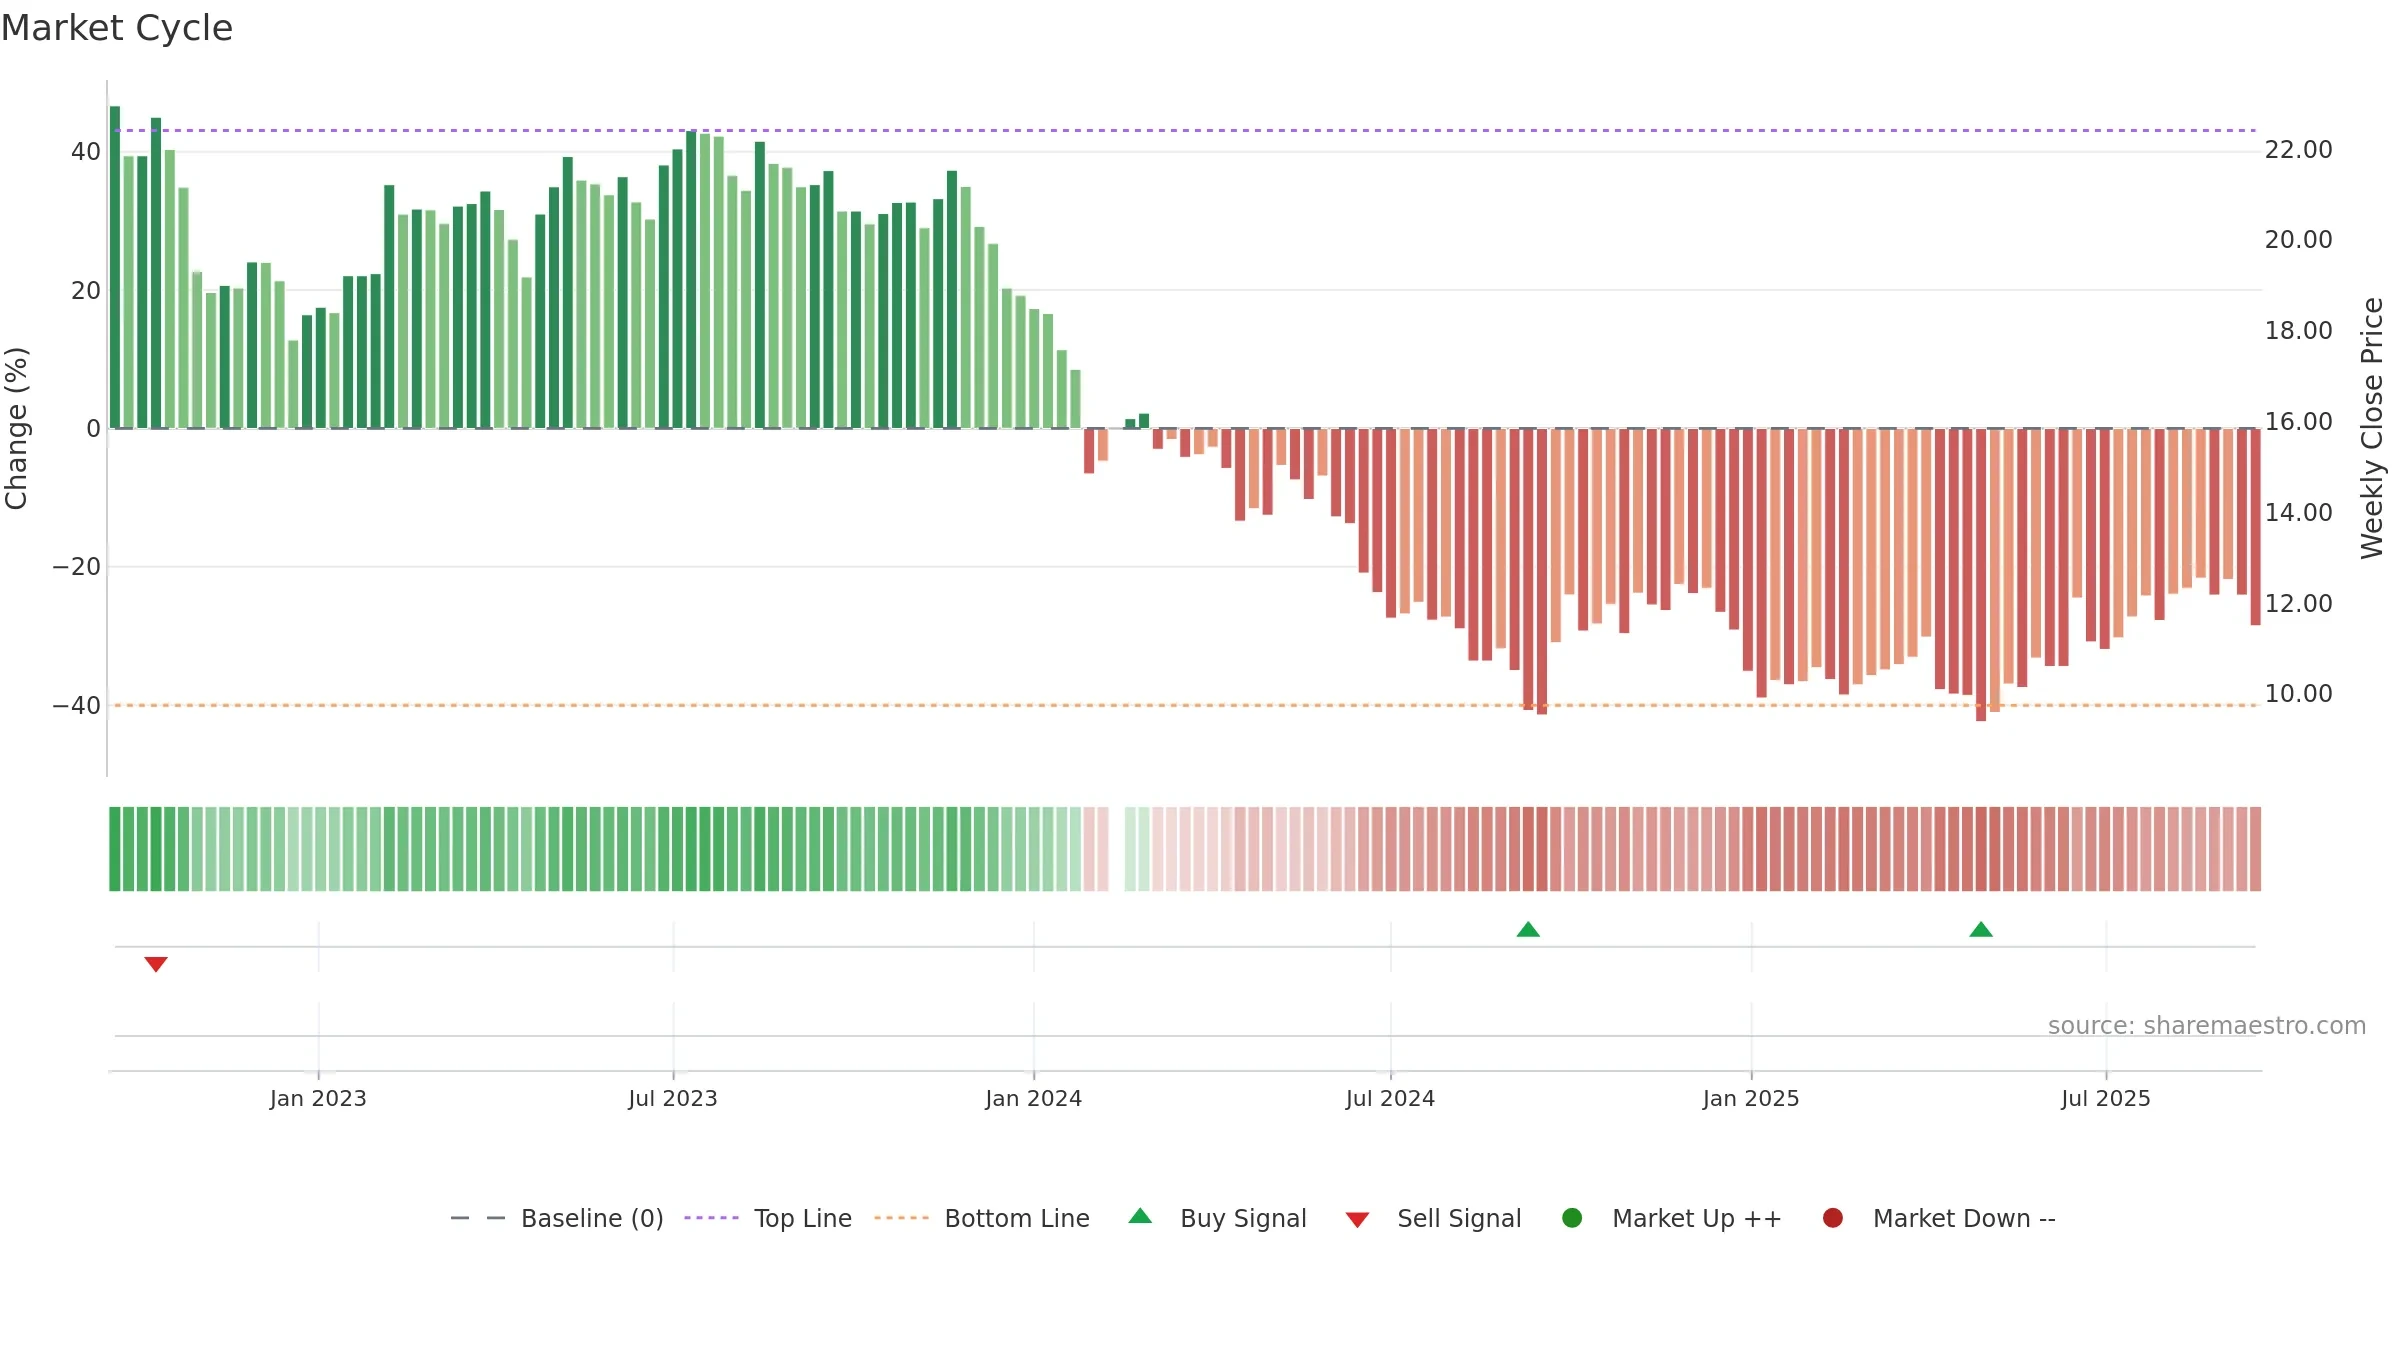
Task: Toggle the Market Up ++ legend entry
Action: point(1671,1218)
